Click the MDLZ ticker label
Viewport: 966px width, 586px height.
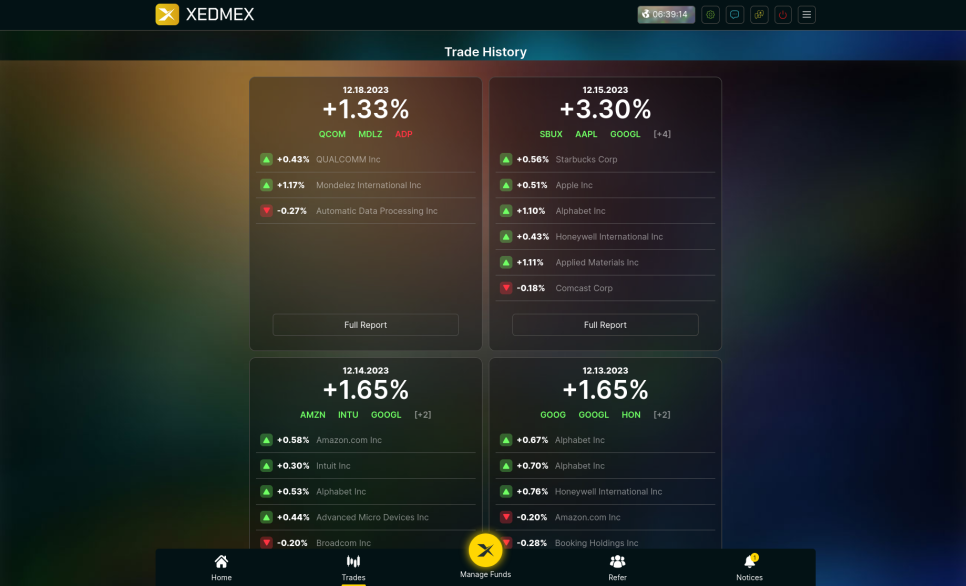pos(370,134)
